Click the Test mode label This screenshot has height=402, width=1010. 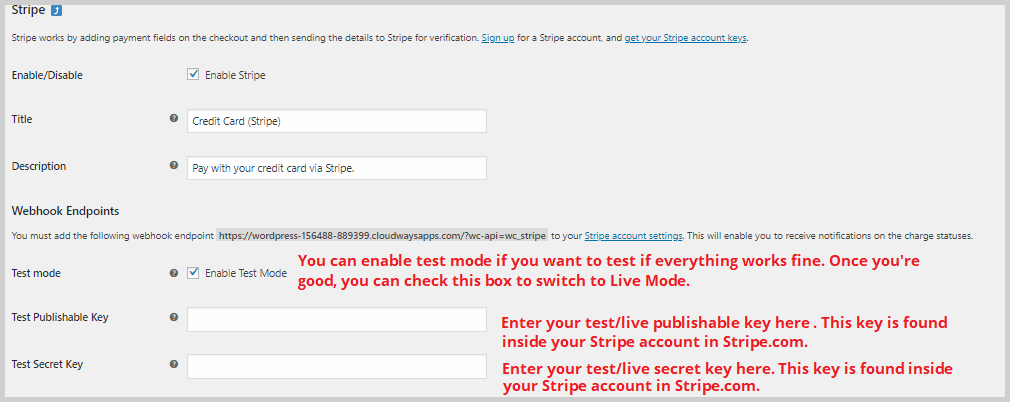click(36, 273)
